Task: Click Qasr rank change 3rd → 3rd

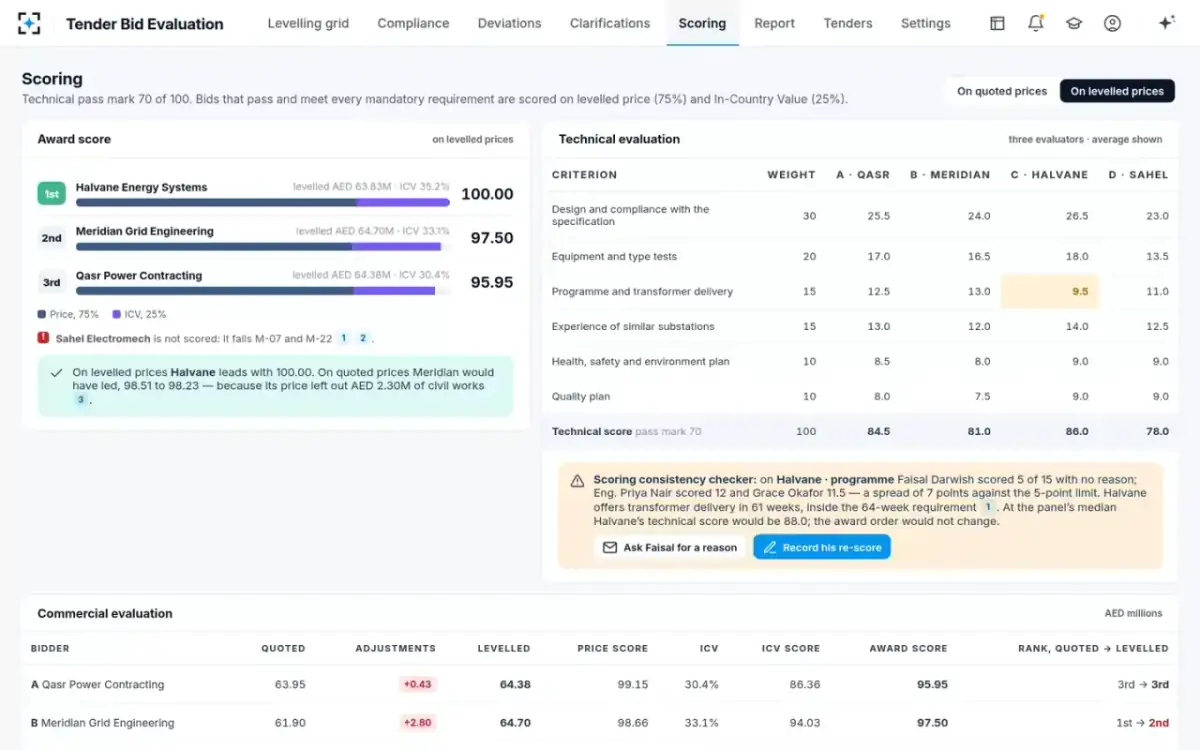Action: coord(1143,685)
